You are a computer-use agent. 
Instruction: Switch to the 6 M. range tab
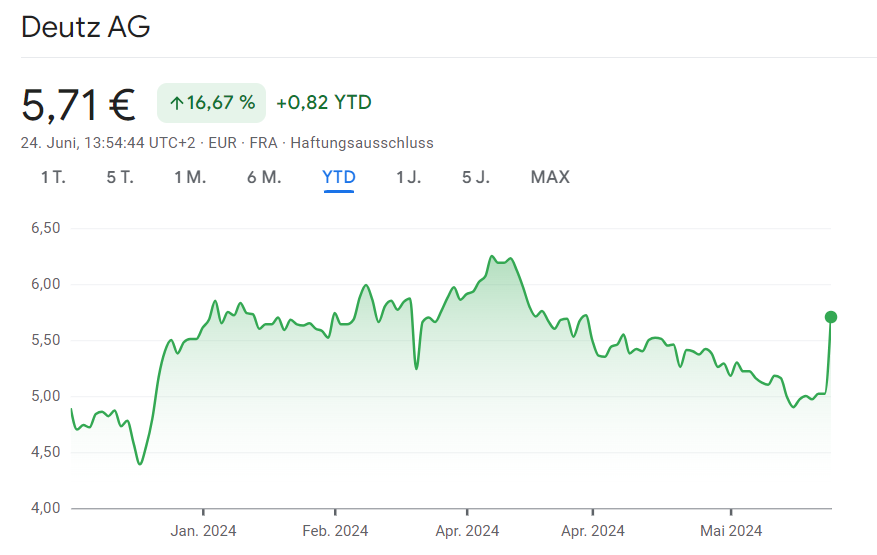264,177
